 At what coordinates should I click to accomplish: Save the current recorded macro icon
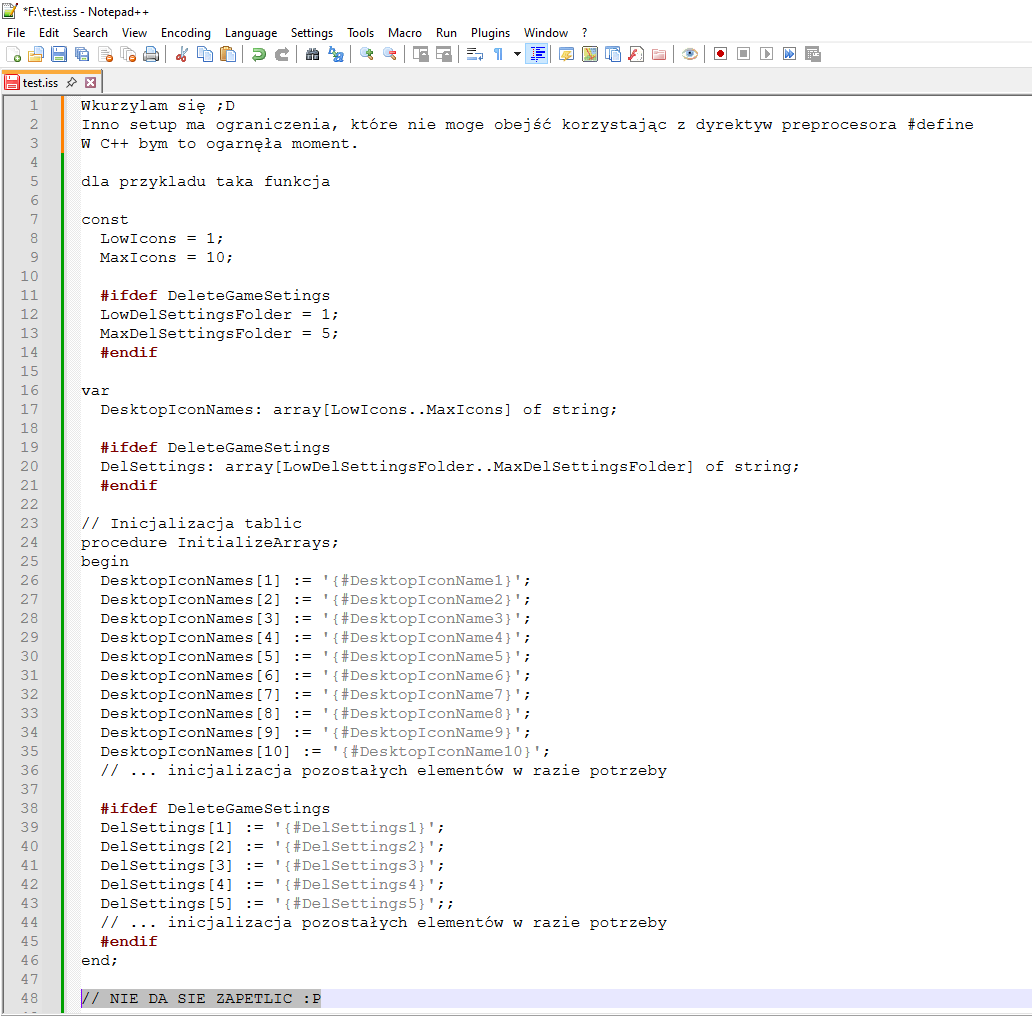[x=813, y=54]
